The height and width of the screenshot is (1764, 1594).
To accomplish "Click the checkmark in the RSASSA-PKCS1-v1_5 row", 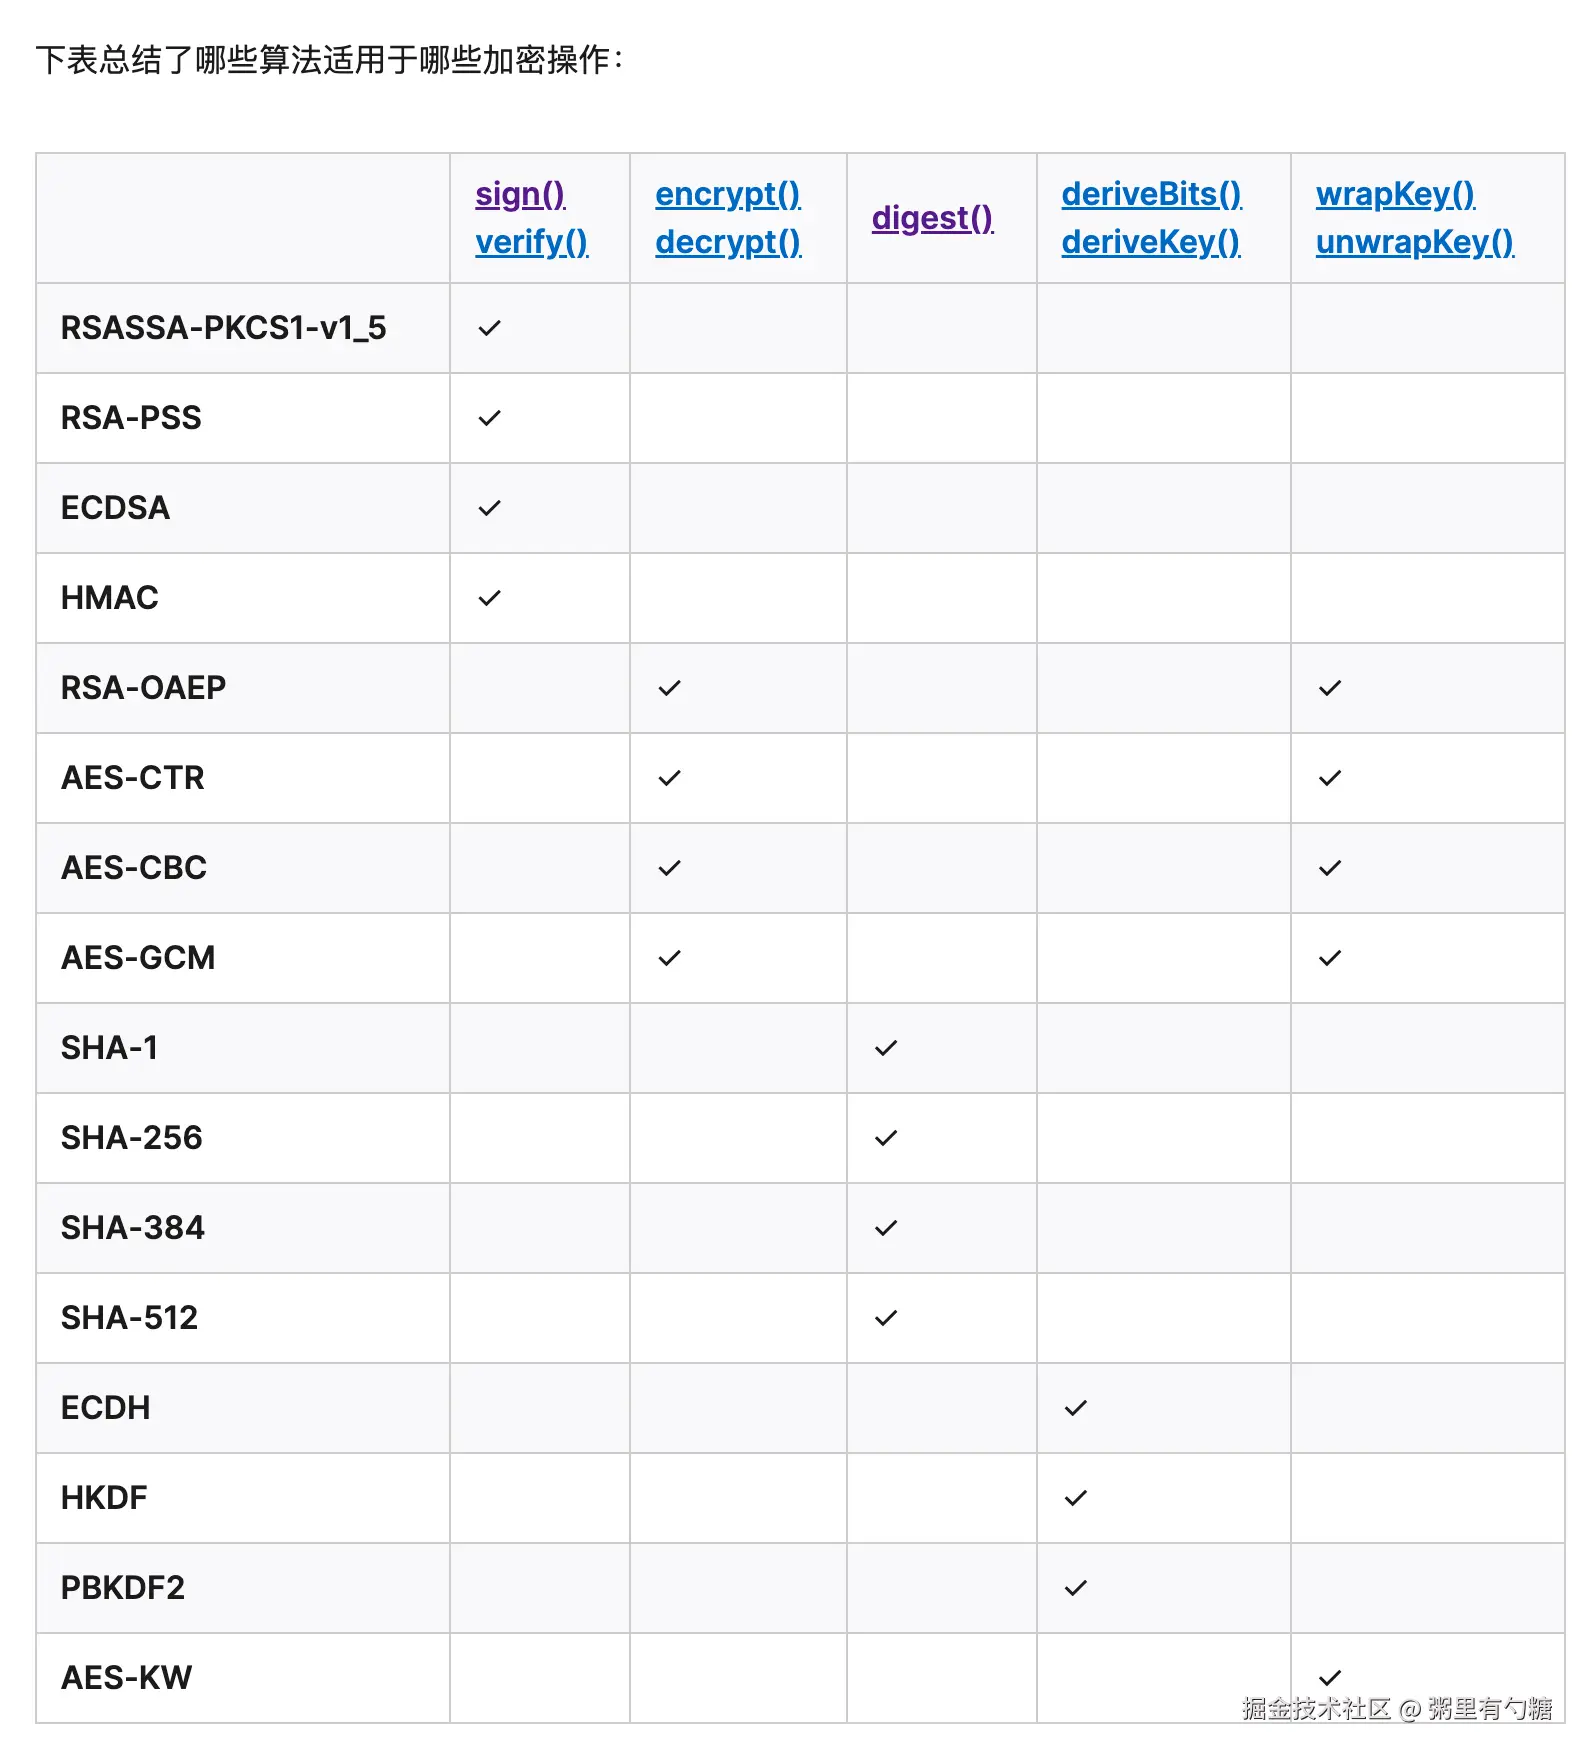I will pos(489,328).
